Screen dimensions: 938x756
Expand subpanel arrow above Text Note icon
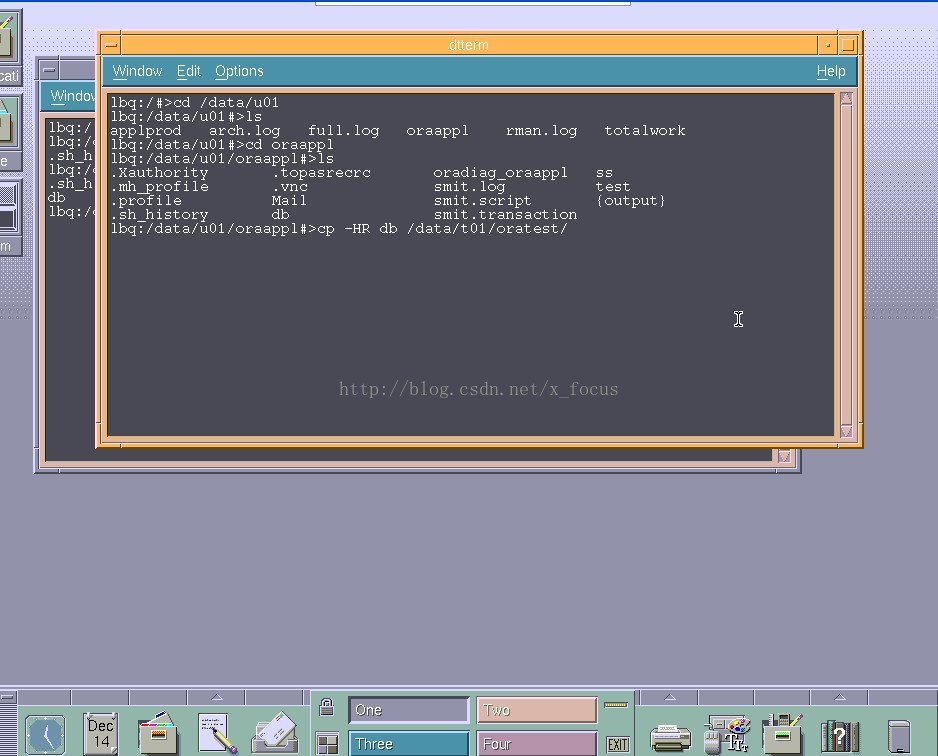pos(217,697)
